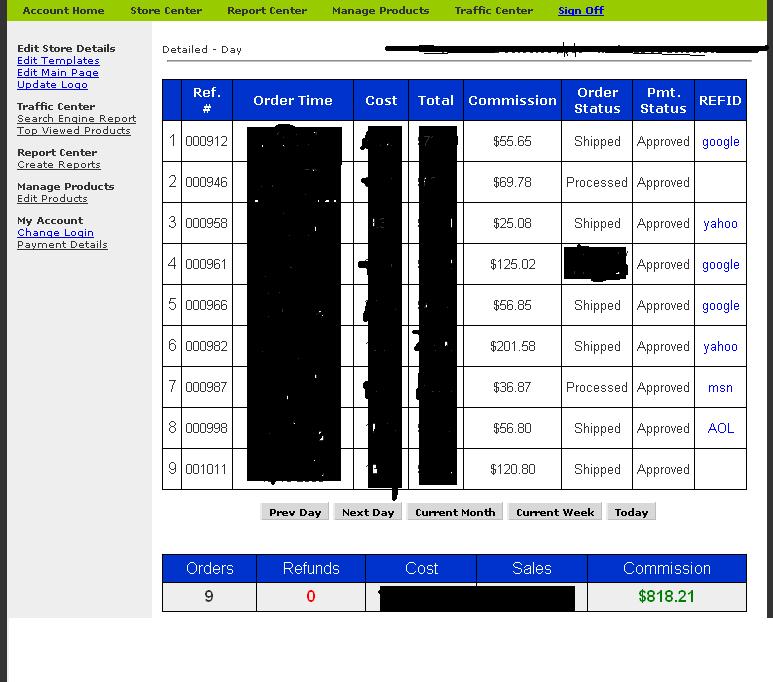
Task: Select Manage Products in top navigation
Action: pos(380,11)
